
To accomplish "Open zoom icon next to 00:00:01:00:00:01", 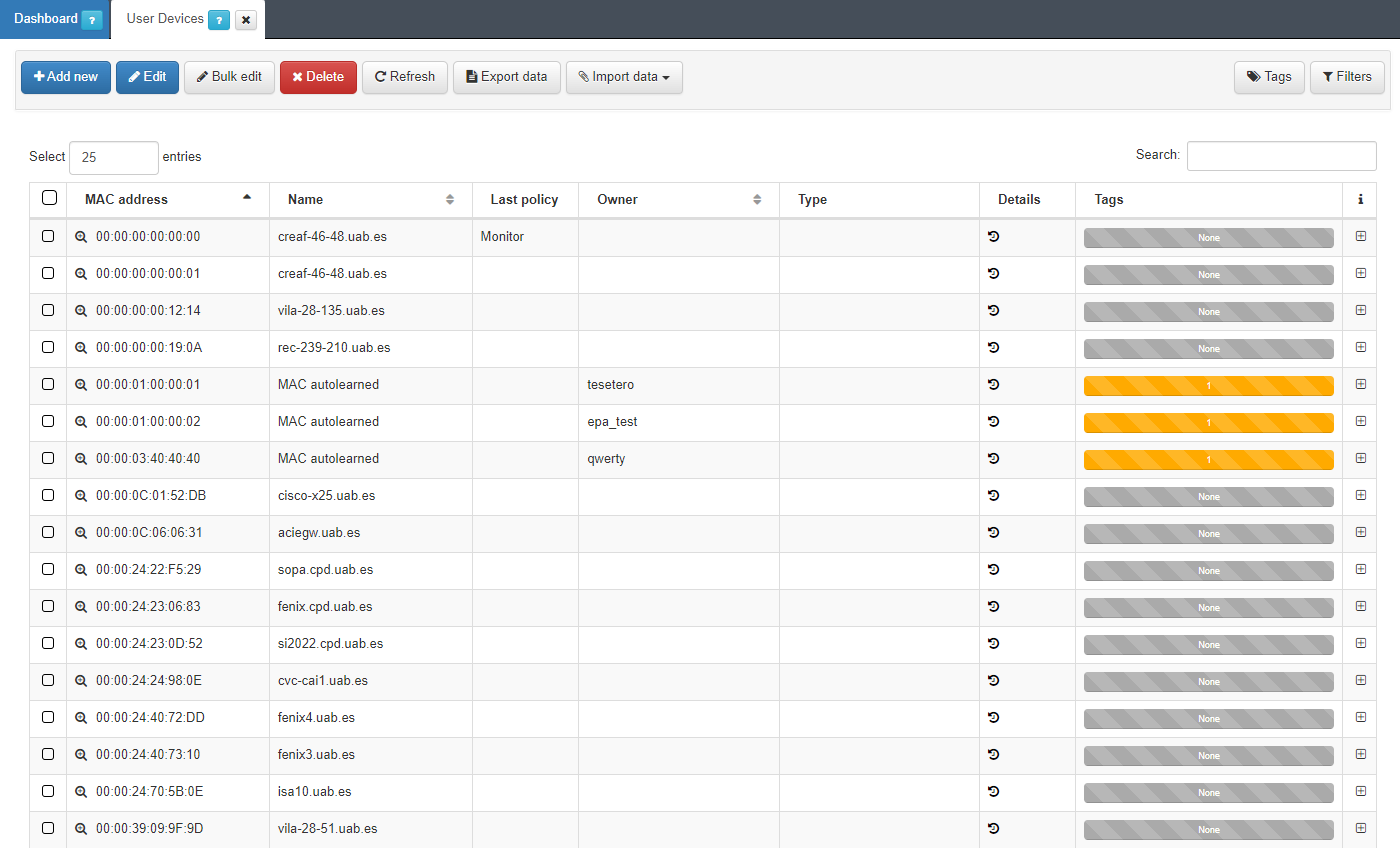I will tap(82, 385).
